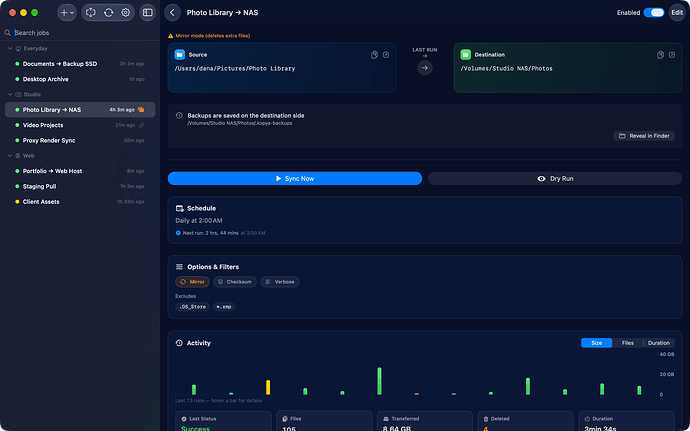
Task: Click the green Destination folder icon
Action: tap(466, 55)
